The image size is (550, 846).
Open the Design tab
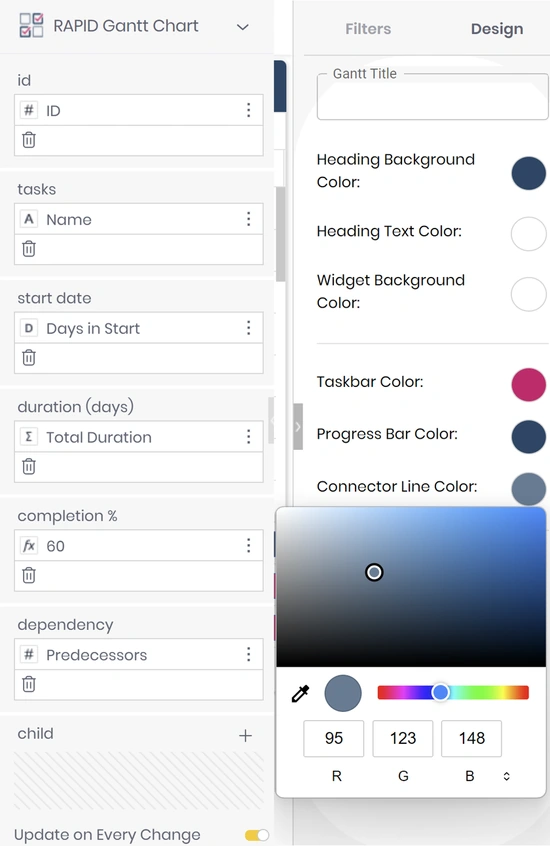click(x=497, y=29)
